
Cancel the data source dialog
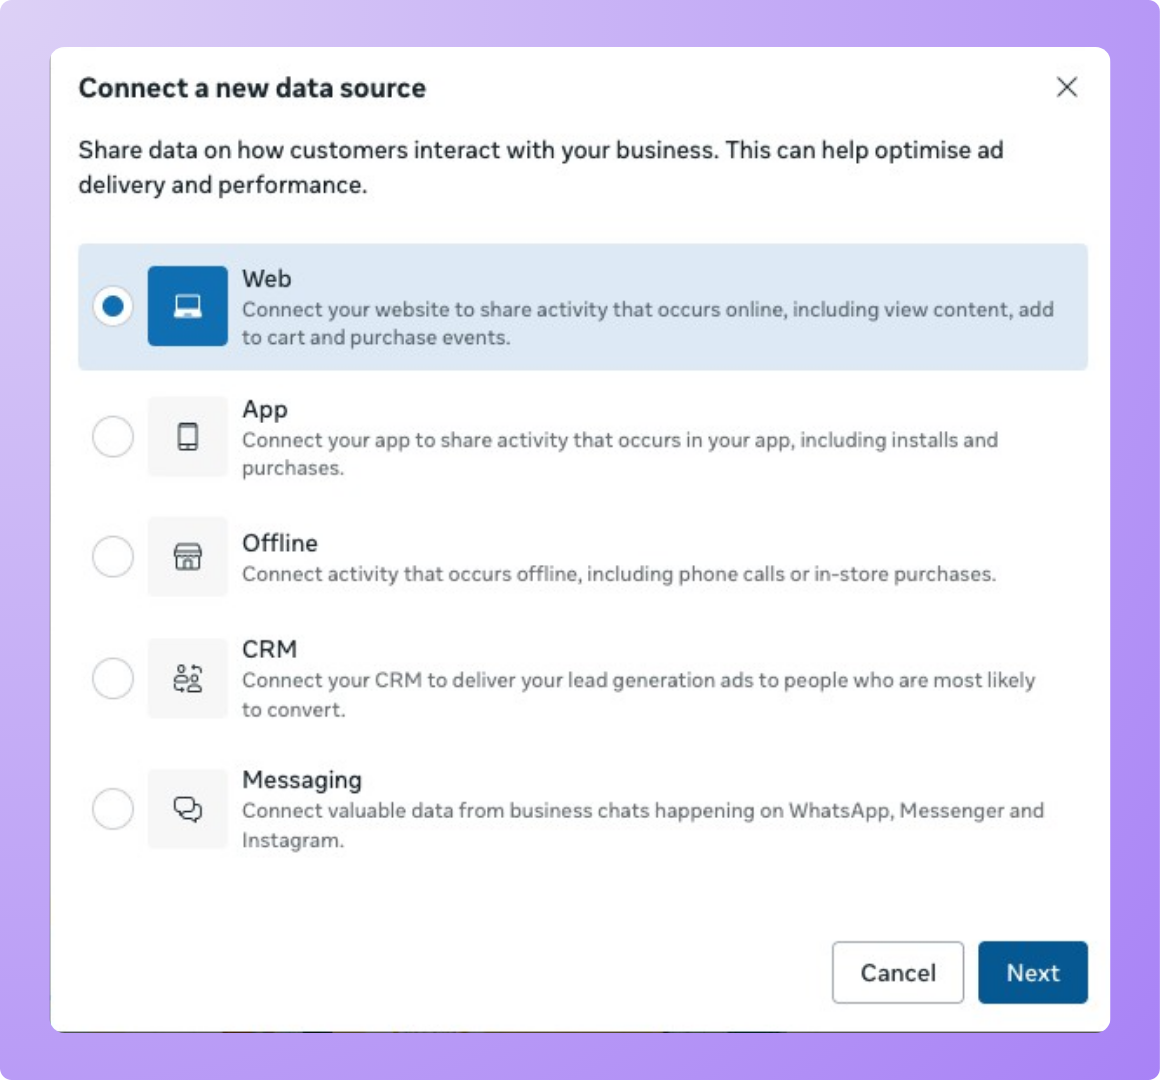[897, 972]
